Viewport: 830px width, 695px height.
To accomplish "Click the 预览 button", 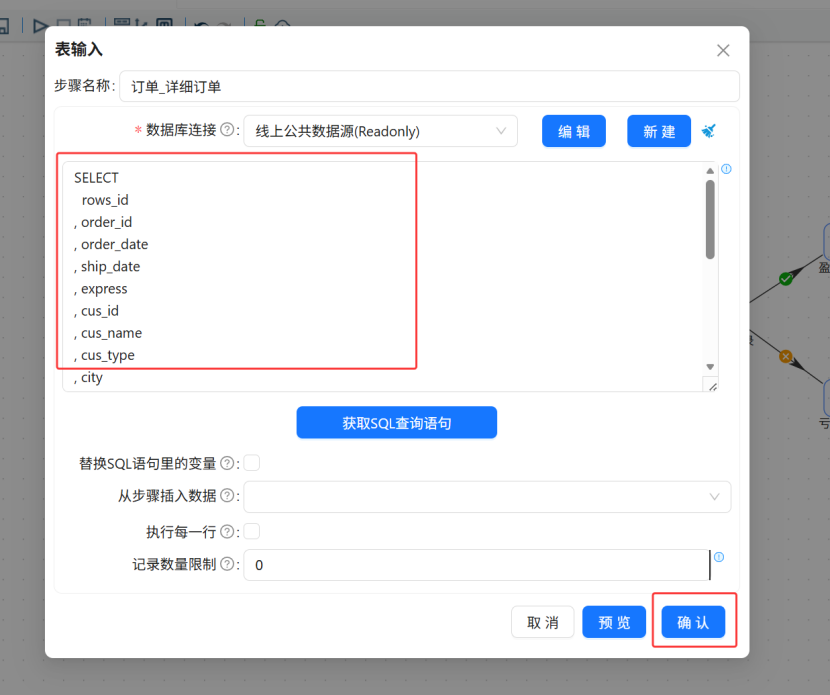I will click(614, 622).
